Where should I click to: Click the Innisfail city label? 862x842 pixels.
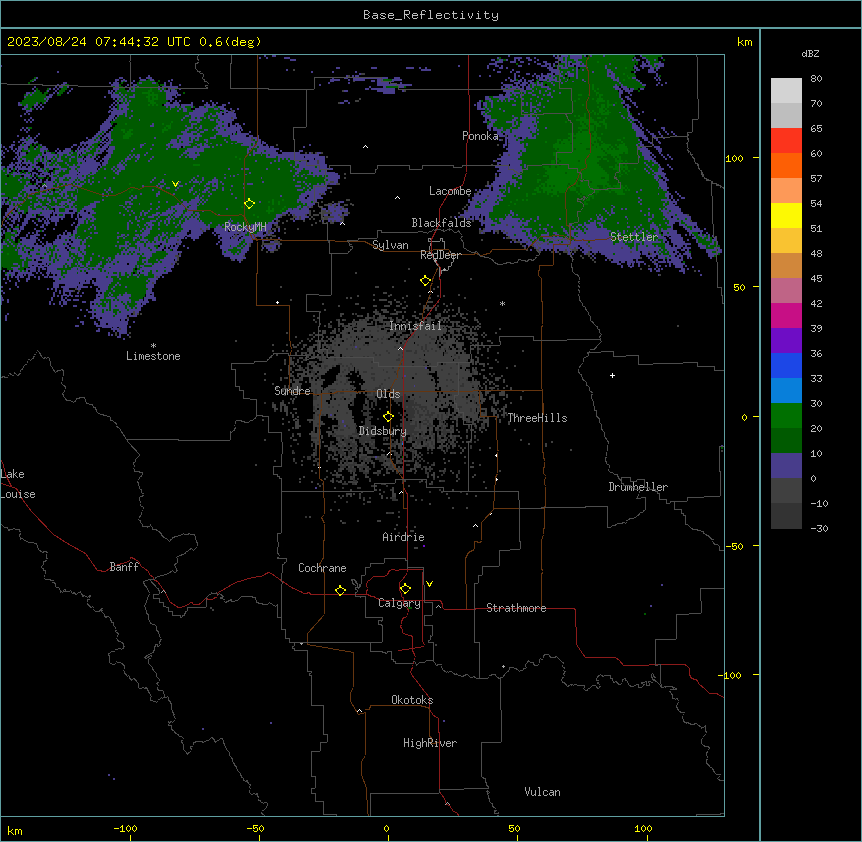(415, 326)
